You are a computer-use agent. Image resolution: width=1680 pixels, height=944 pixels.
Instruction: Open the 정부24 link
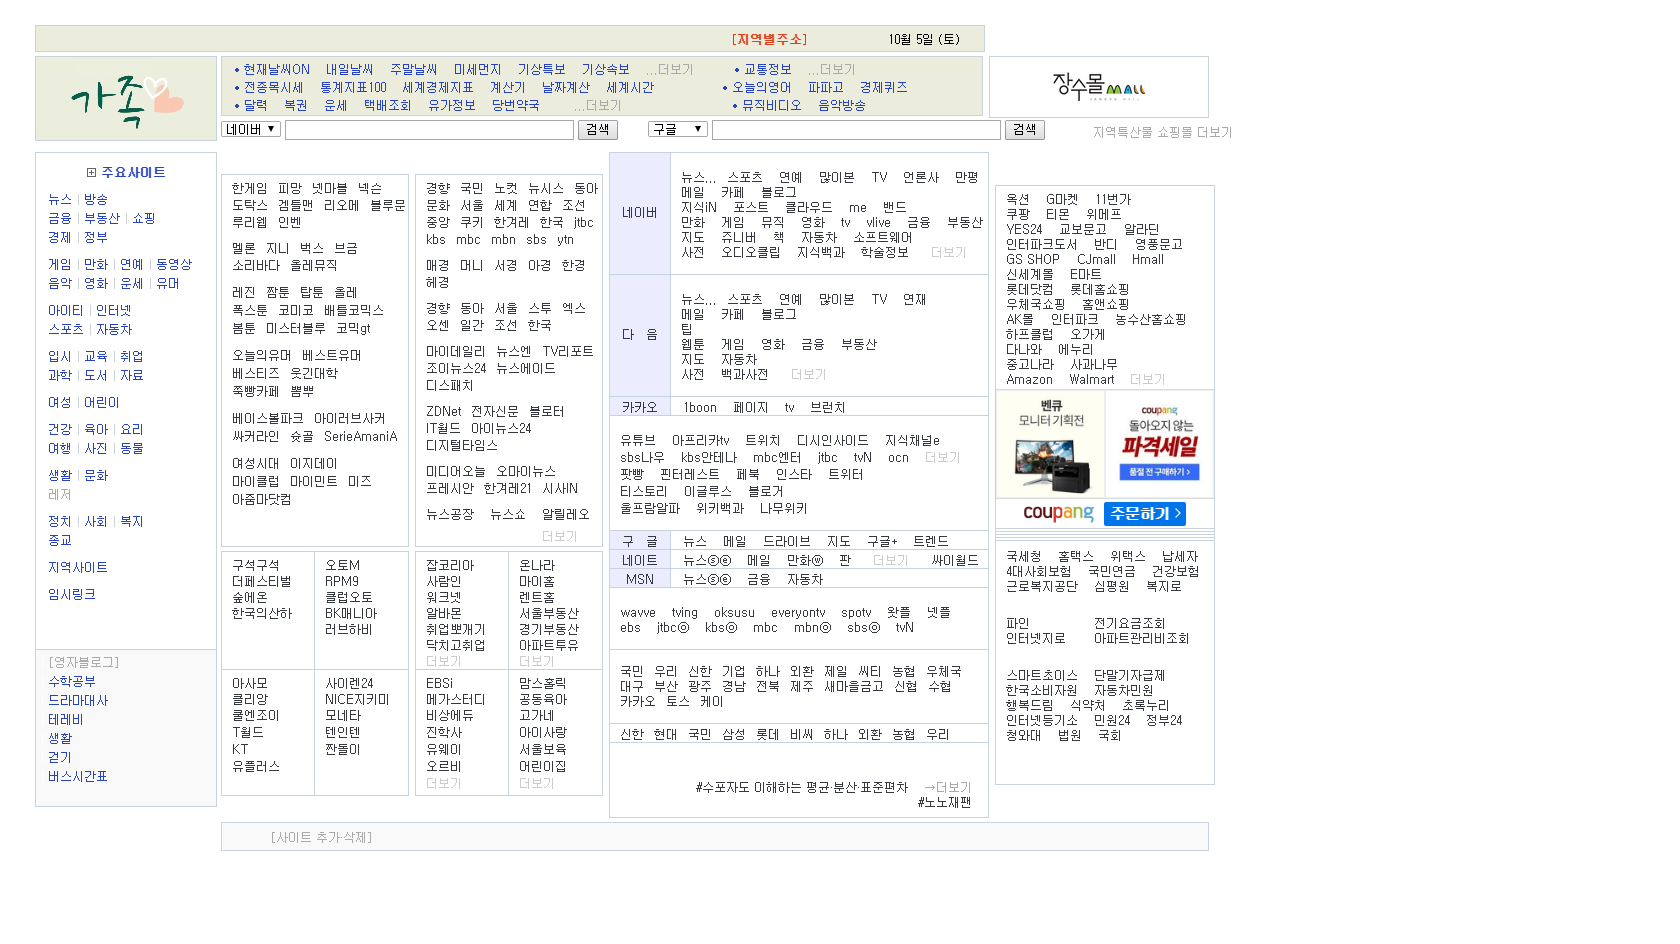point(1164,720)
